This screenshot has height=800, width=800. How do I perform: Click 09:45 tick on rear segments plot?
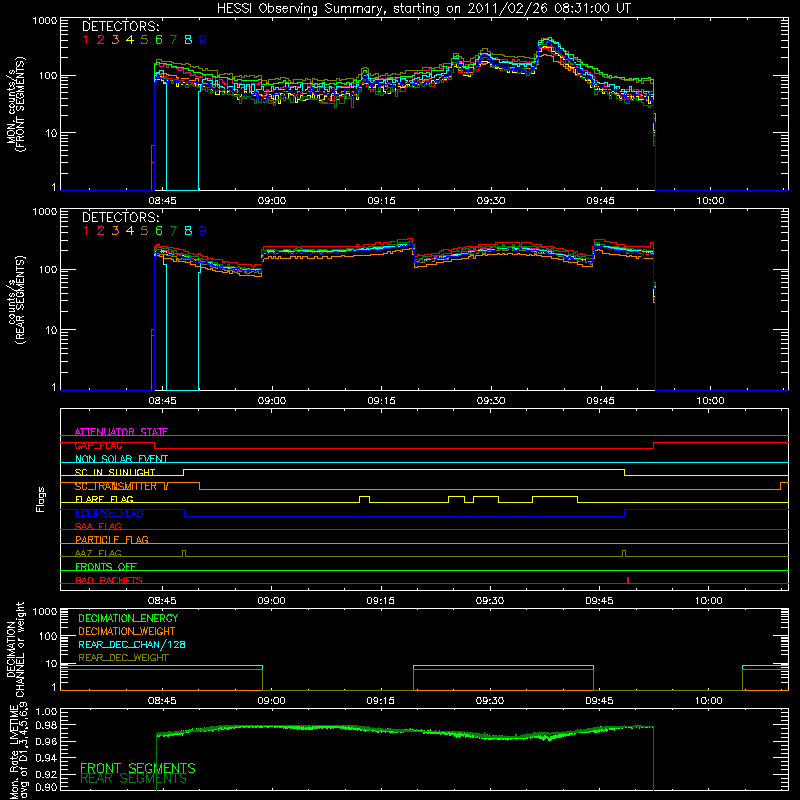click(x=601, y=401)
